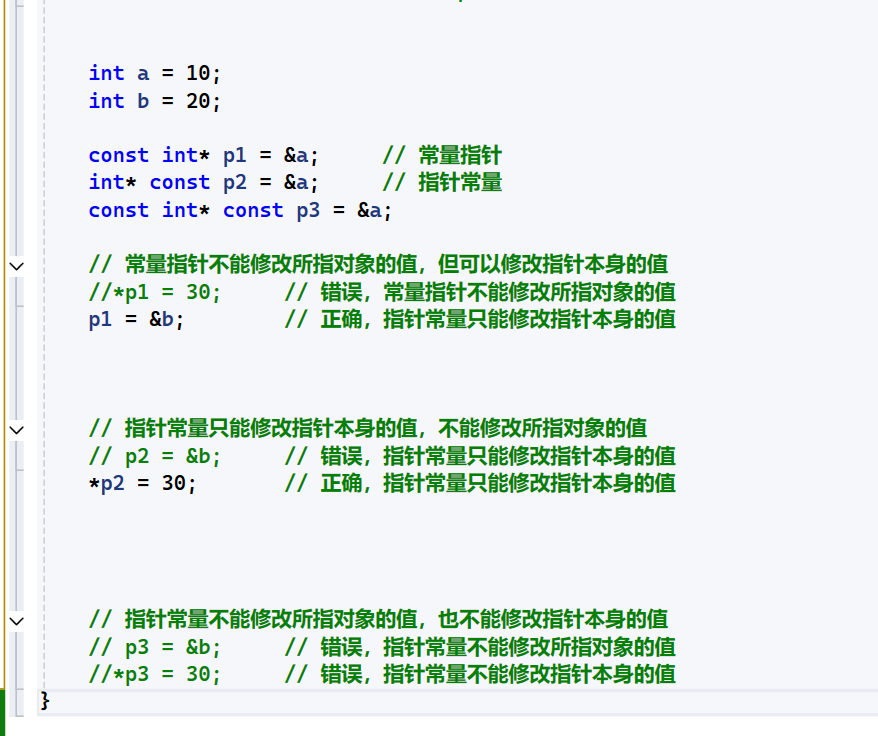The width and height of the screenshot is (878, 736).
Task: Click the 'int' keyword on the 'int b' line
Action: coord(106,101)
